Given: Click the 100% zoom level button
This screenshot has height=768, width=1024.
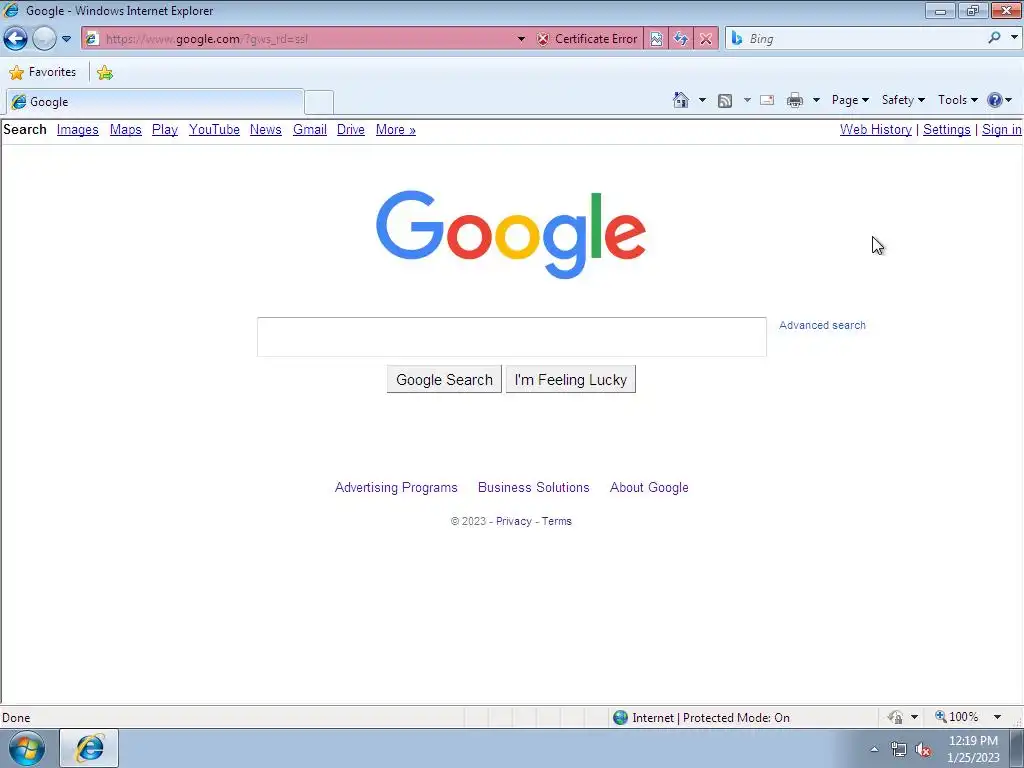Looking at the screenshot, I should click(957, 717).
